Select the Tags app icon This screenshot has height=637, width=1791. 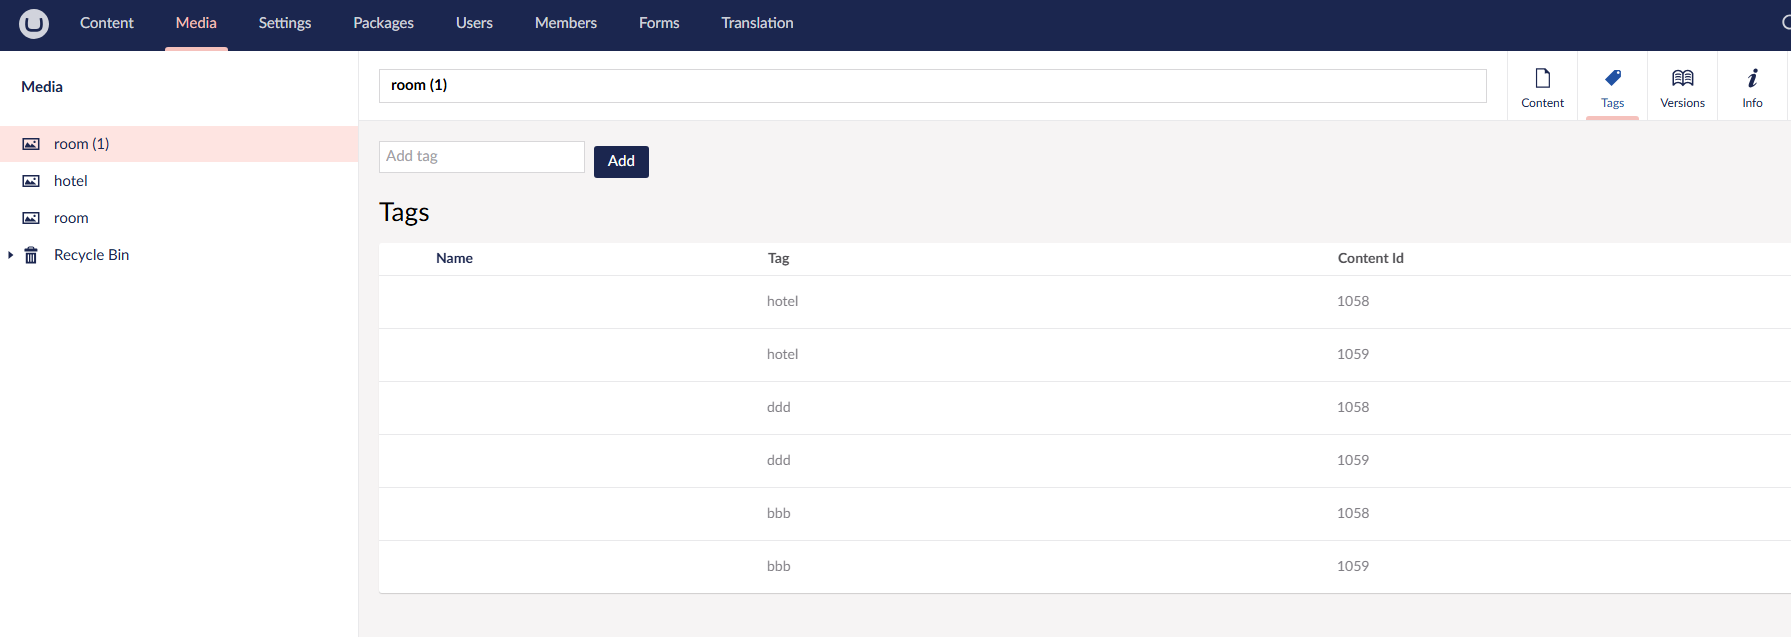pos(1612,79)
